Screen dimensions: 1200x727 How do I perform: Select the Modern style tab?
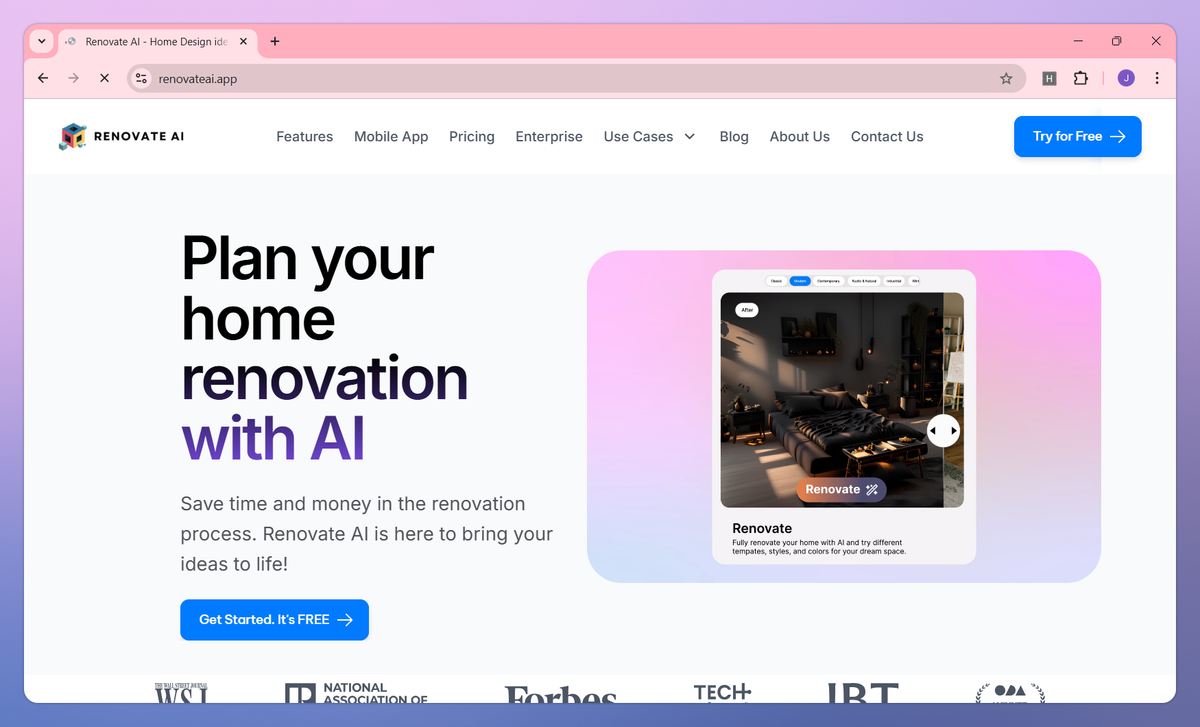[800, 282]
